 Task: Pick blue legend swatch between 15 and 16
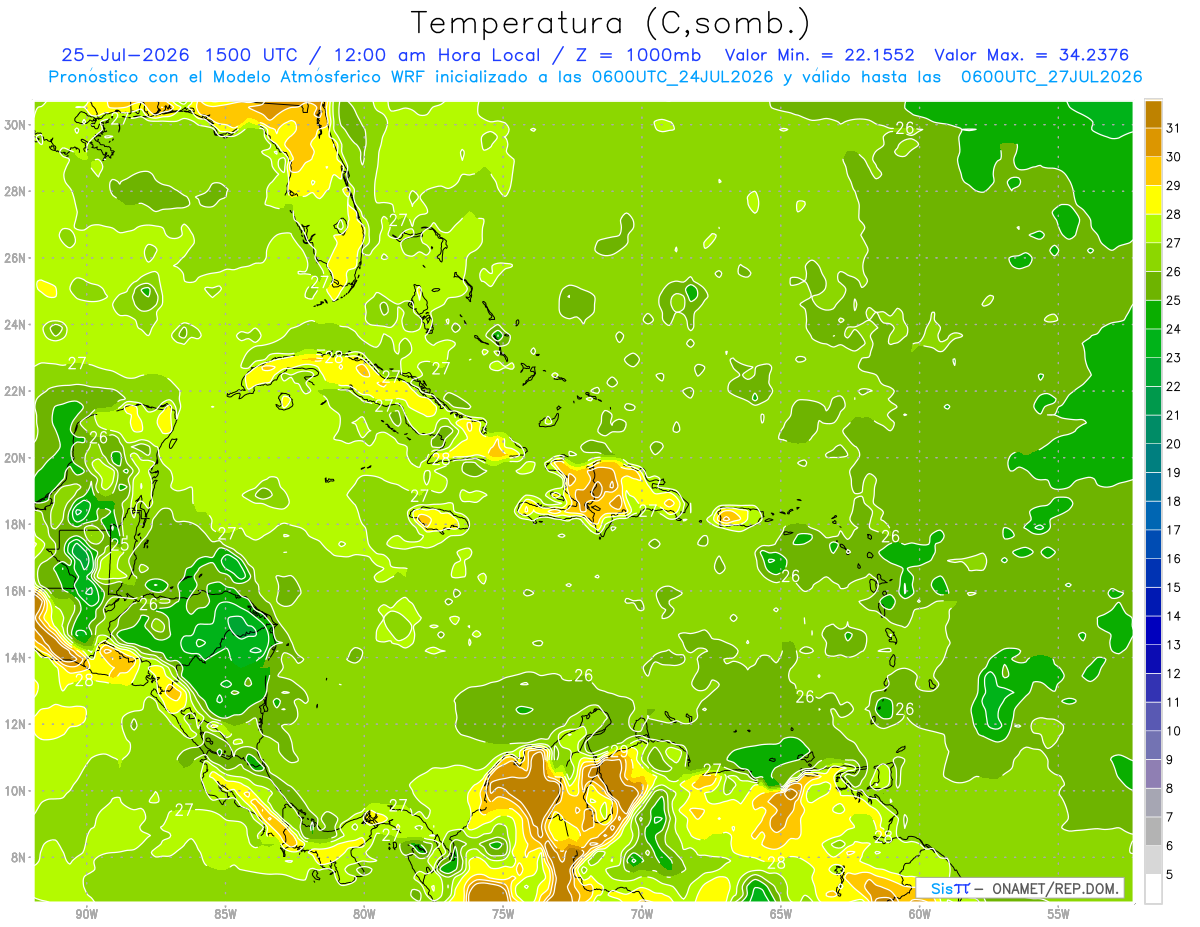pos(1153,573)
